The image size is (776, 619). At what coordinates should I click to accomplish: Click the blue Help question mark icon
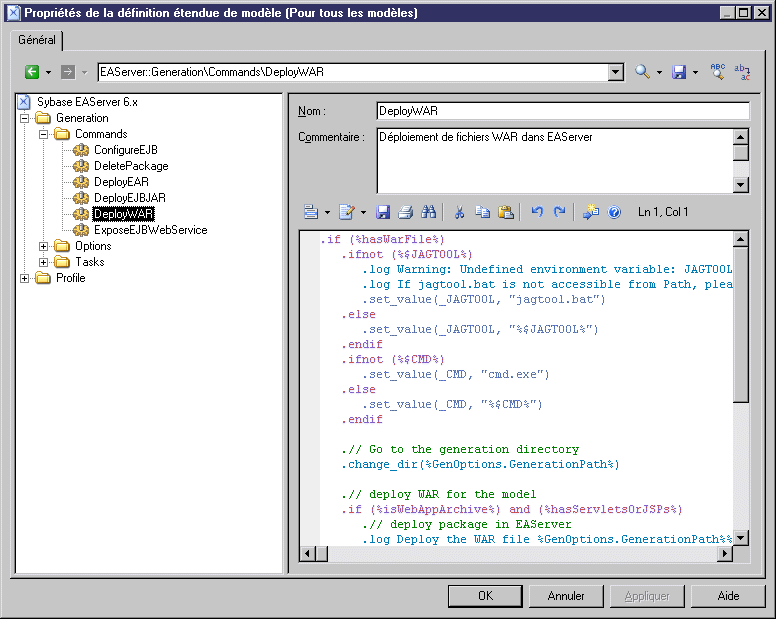614,212
